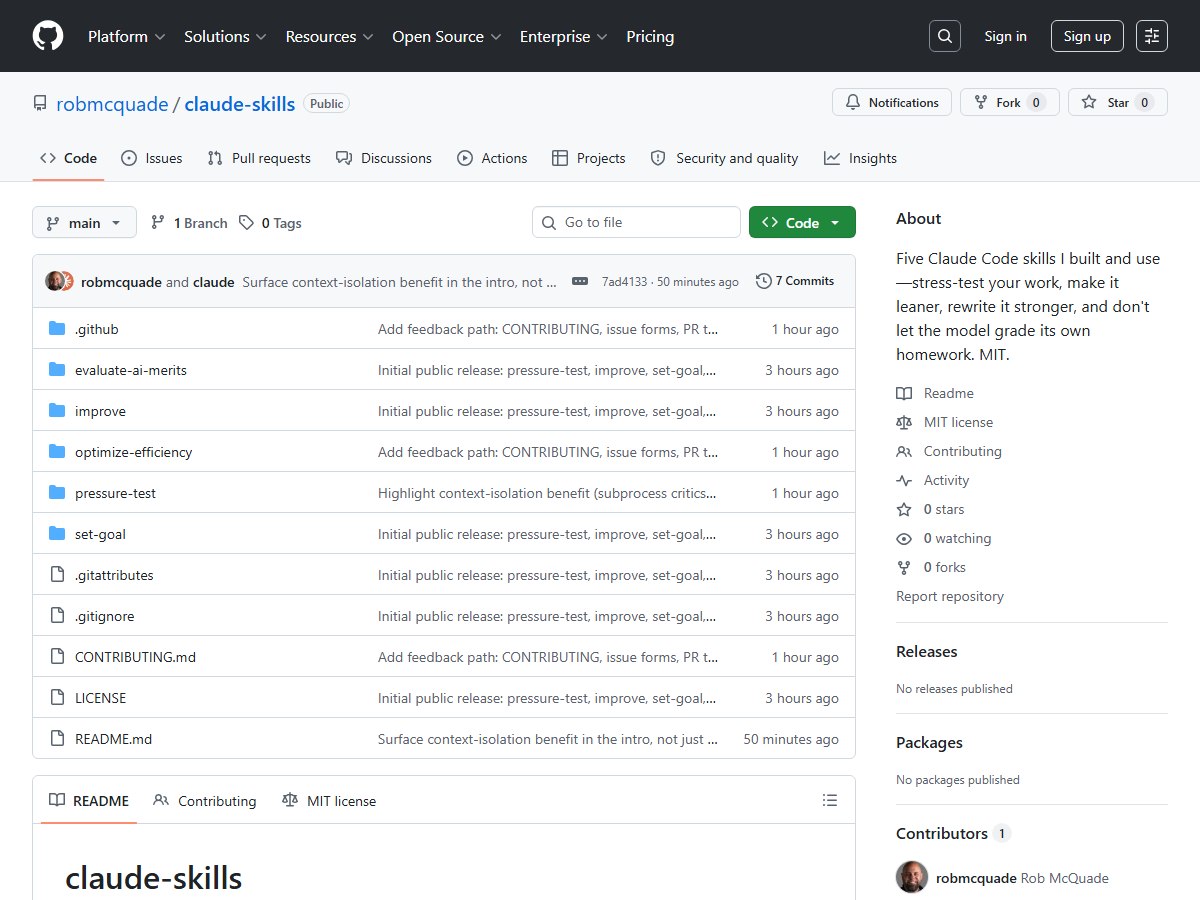Click the claude-skills repository name link
The height and width of the screenshot is (900, 1200).
tap(240, 104)
